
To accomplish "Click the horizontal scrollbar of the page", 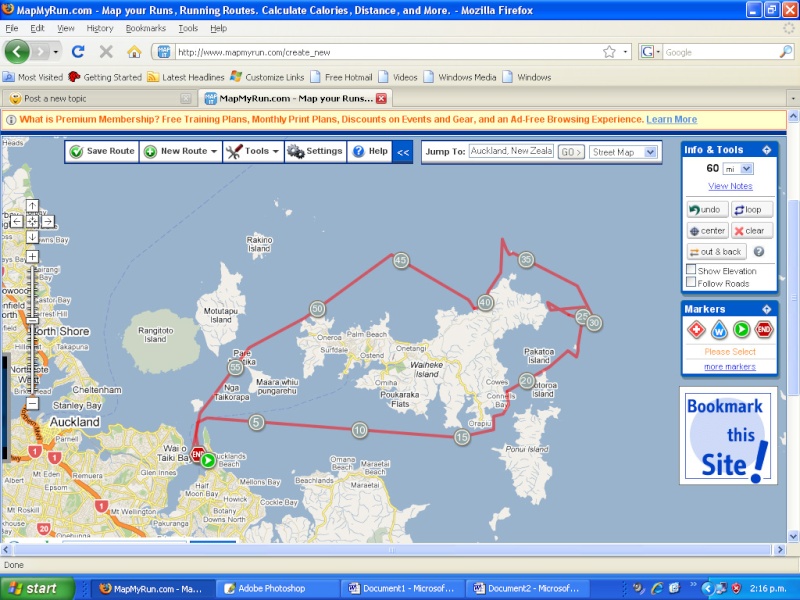I will [x=392, y=550].
